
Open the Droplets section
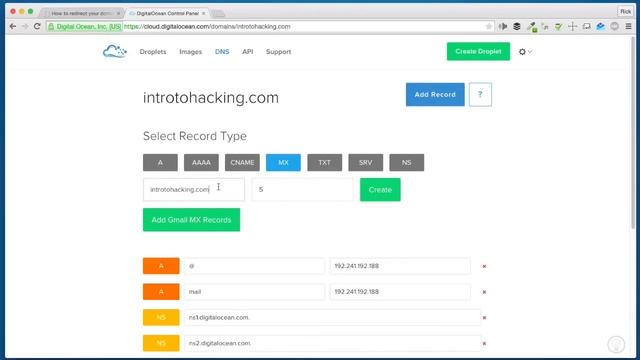point(153,52)
